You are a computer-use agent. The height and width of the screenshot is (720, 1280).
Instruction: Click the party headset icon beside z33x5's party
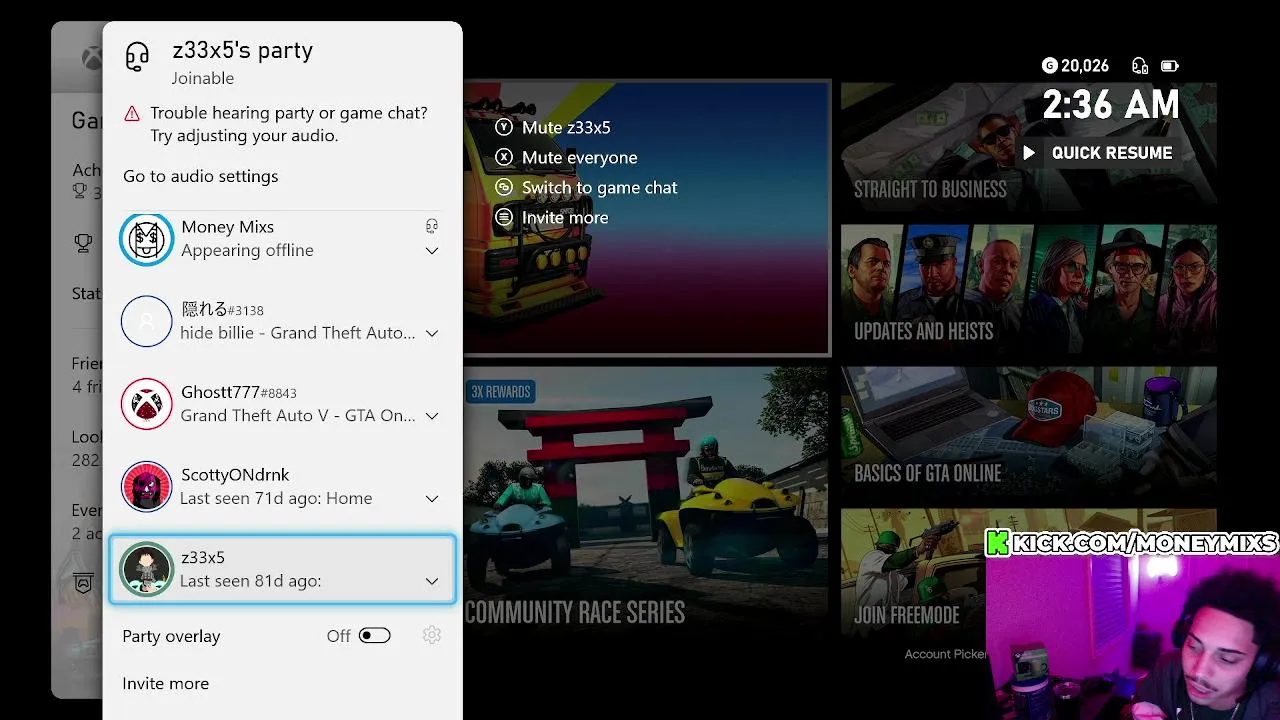click(x=137, y=56)
